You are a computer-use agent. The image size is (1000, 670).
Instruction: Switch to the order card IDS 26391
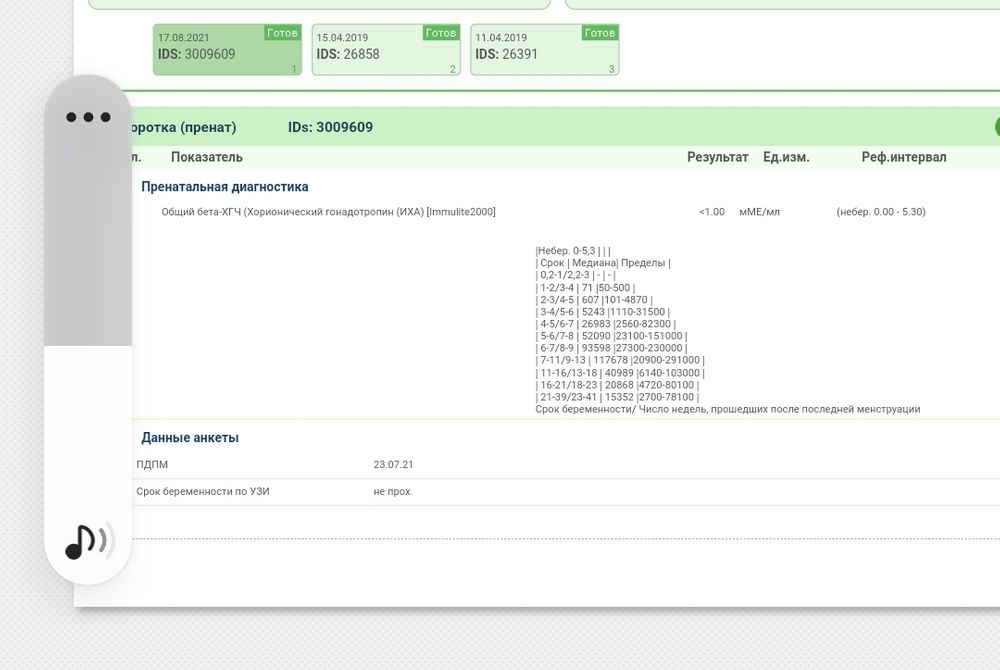(x=544, y=50)
